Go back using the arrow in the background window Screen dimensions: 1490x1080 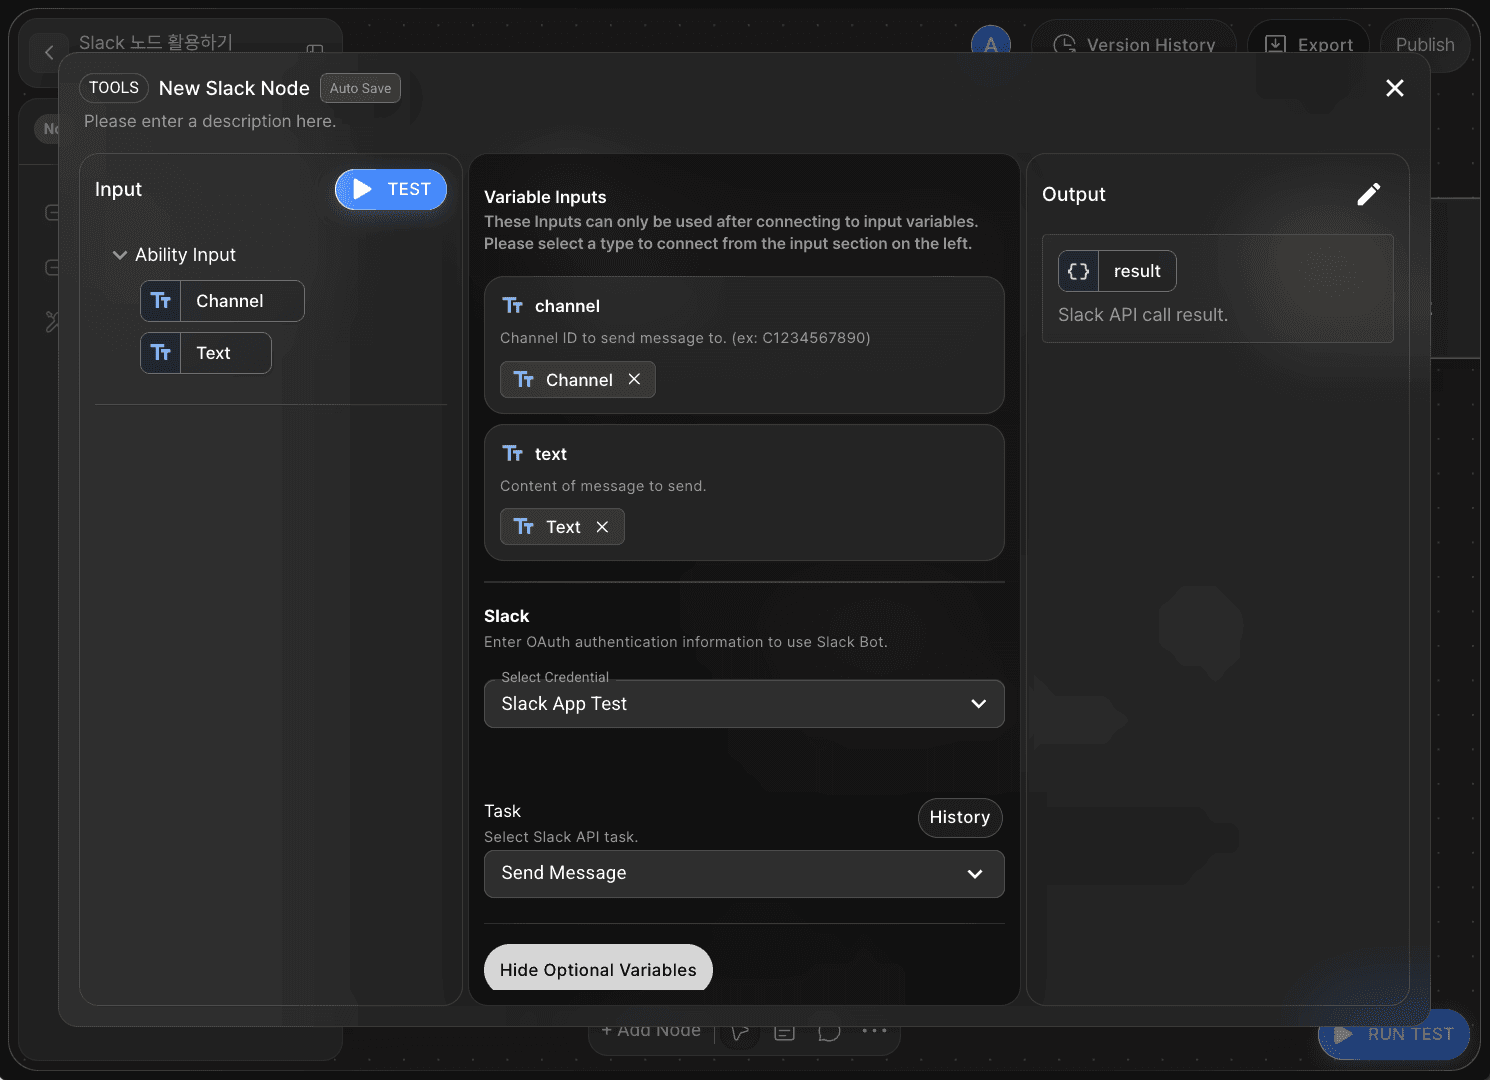click(x=49, y=52)
